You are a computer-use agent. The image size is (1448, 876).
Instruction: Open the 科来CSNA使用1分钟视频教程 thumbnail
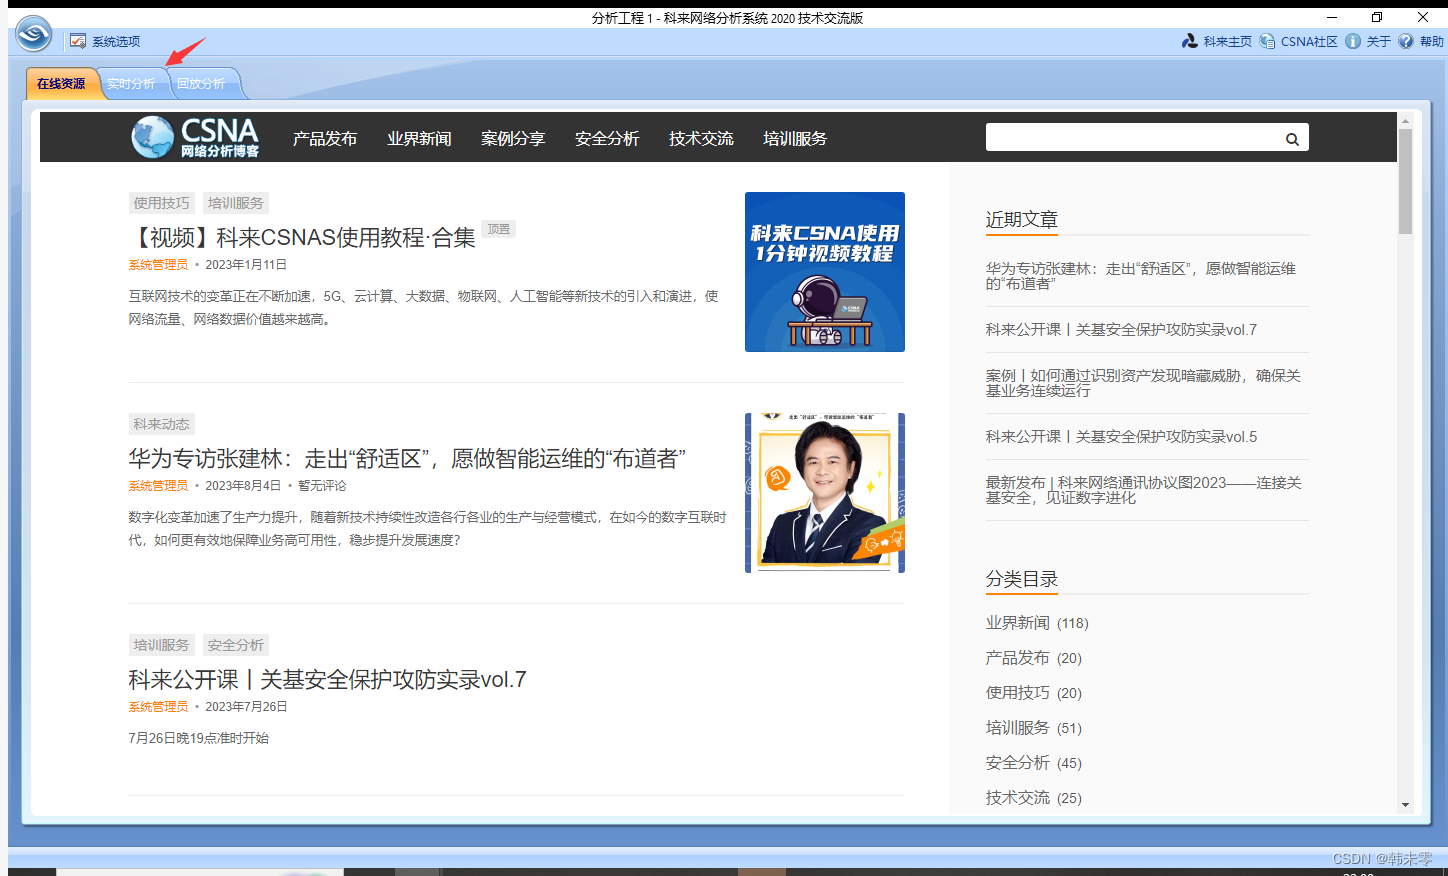pyautogui.click(x=825, y=272)
